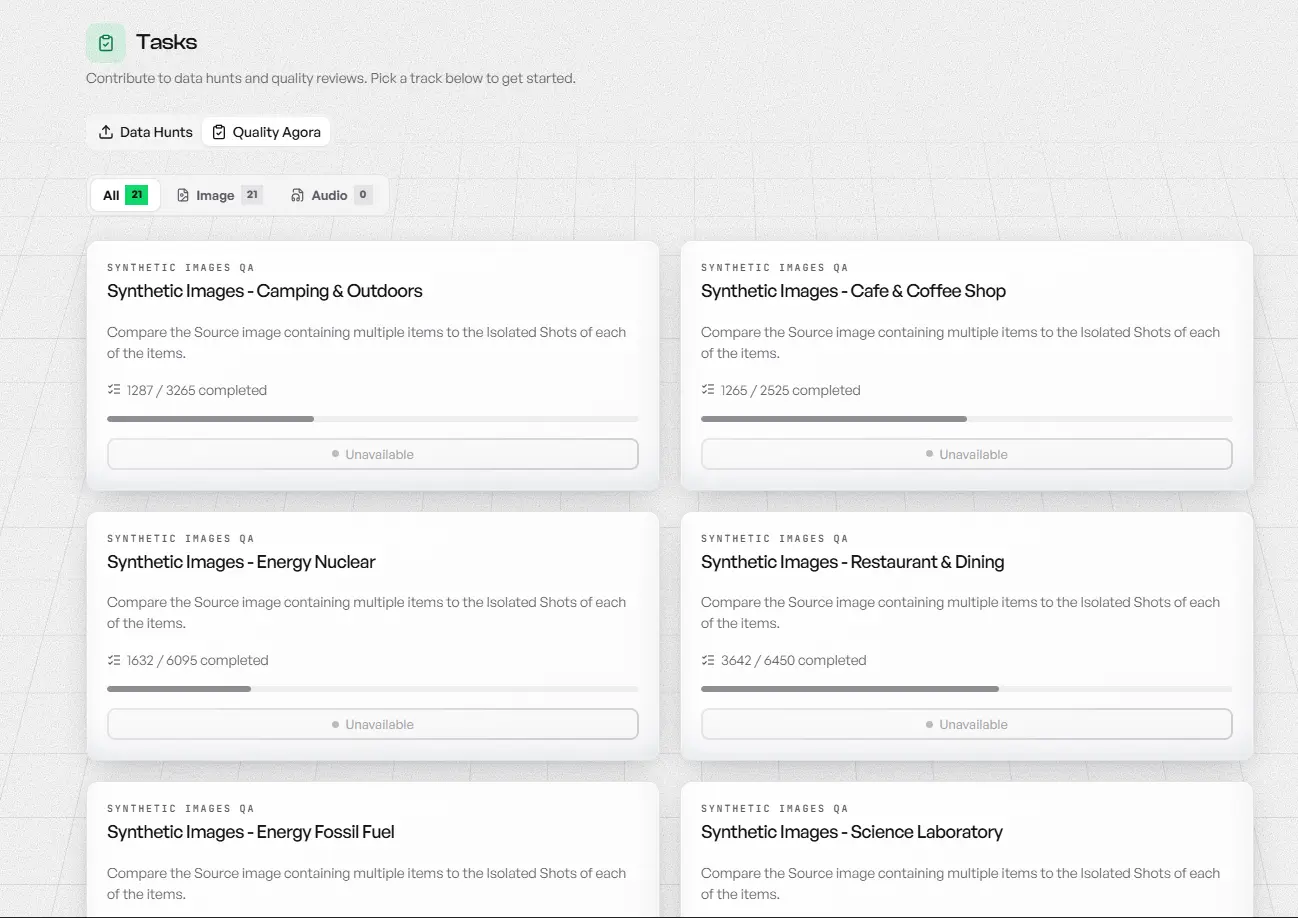This screenshot has width=1298, height=918.
Task: Open Synthetic Images - Science Laboratory title
Action: pos(852,832)
